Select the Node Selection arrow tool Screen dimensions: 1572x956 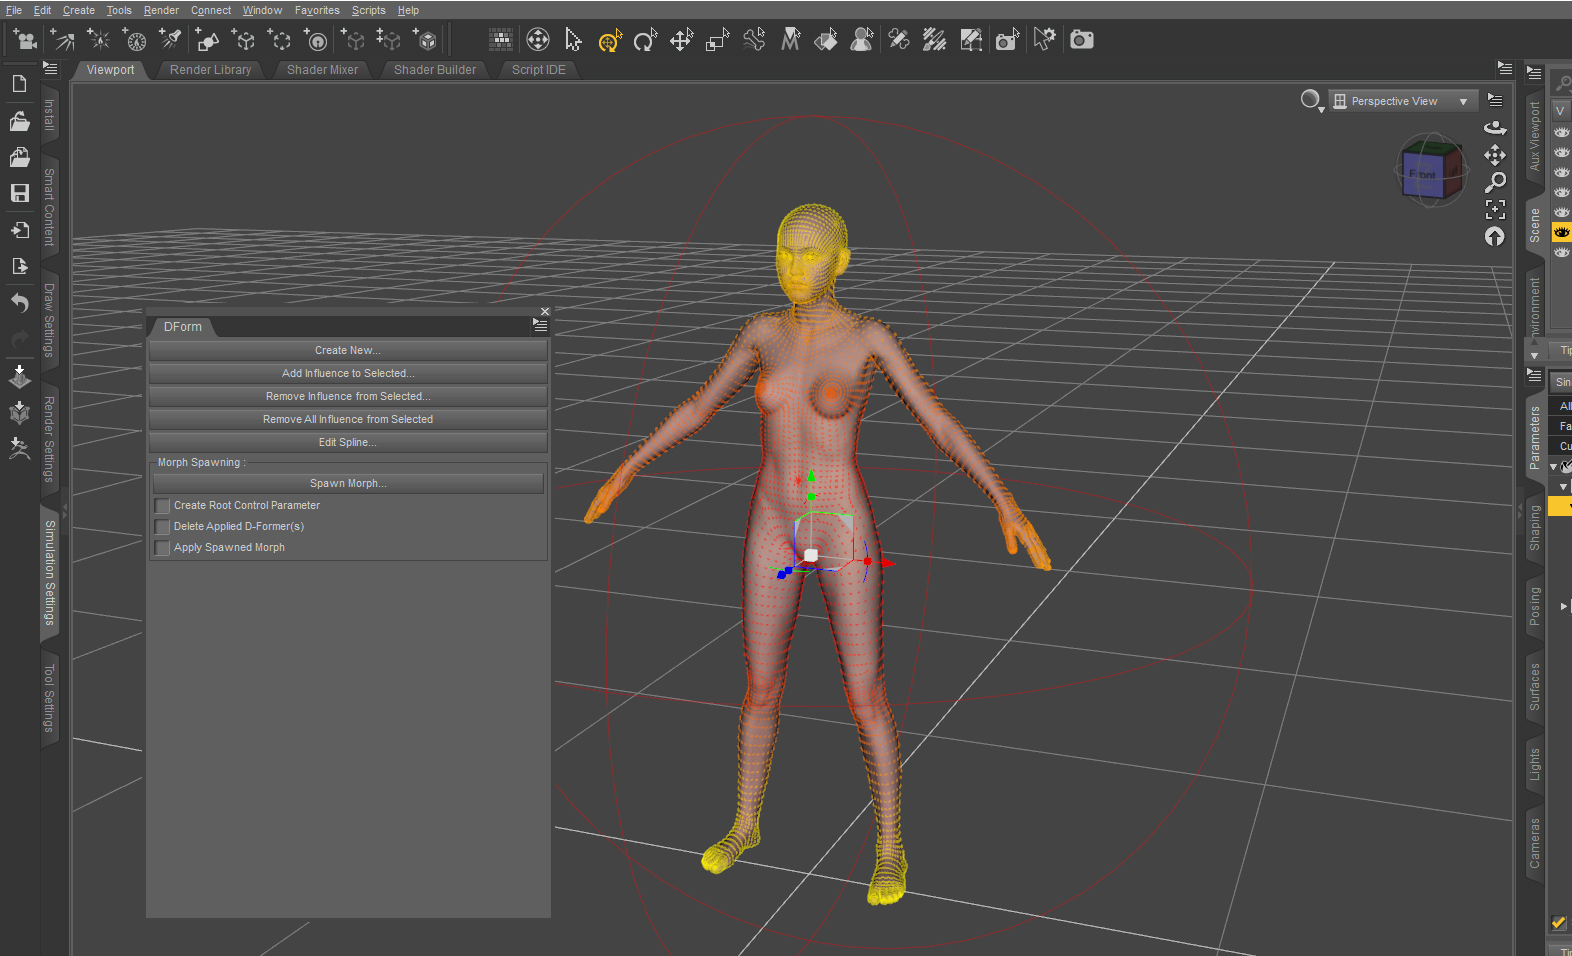[573, 40]
